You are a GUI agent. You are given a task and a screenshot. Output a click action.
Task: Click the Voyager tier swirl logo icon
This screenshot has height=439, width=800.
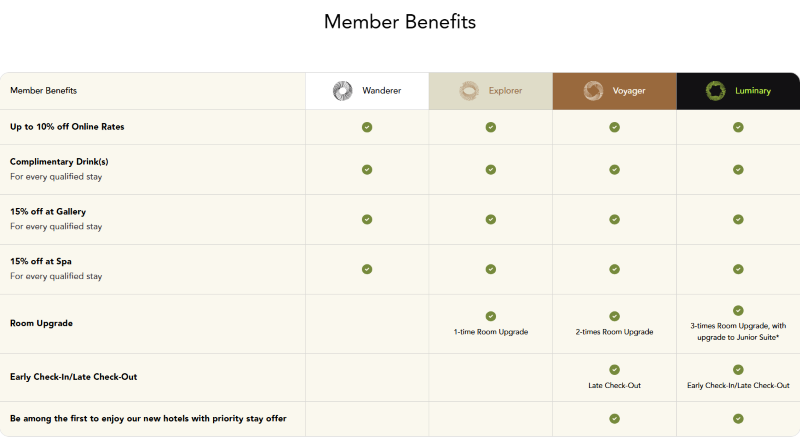[593, 91]
